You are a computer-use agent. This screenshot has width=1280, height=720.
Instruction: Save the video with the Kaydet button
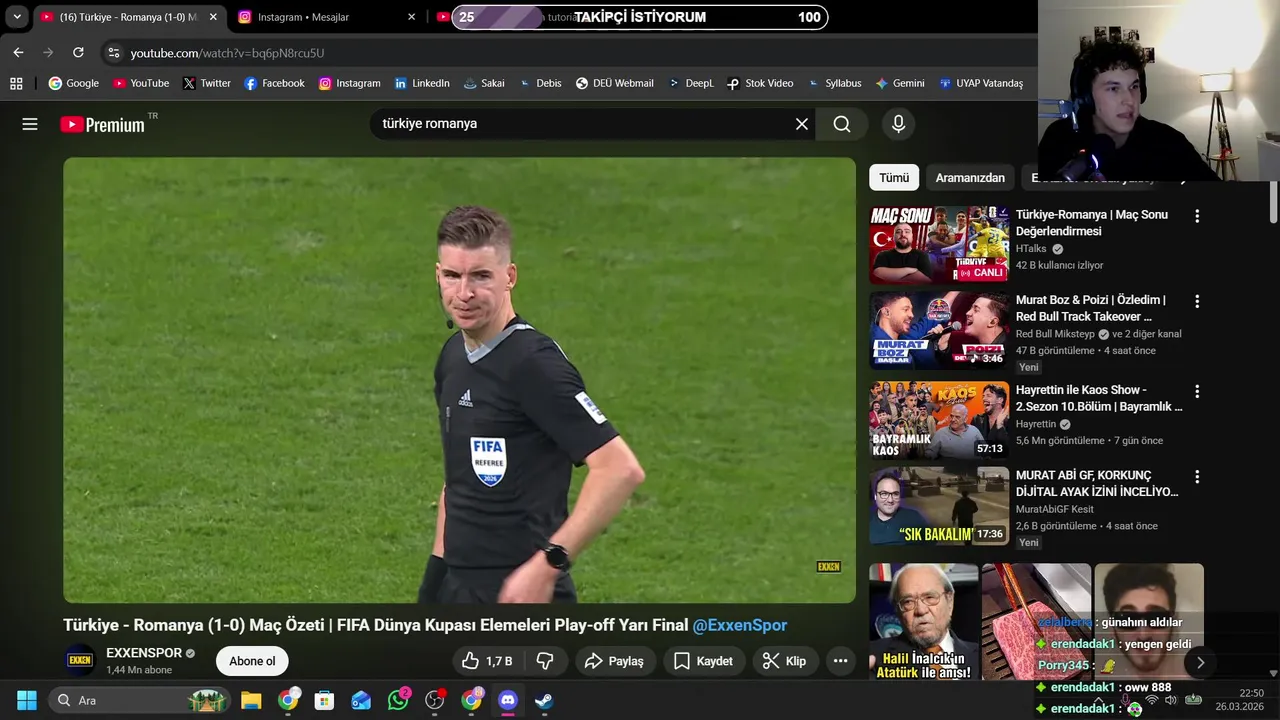coord(703,661)
